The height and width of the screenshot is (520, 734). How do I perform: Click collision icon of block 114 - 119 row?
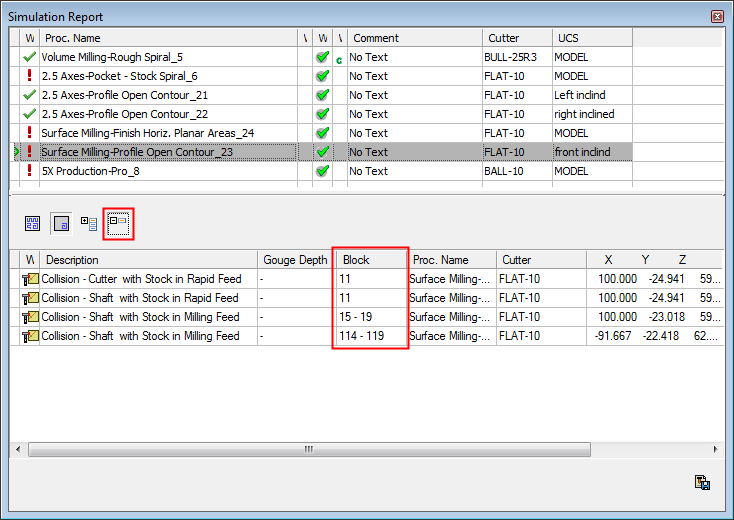point(30,336)
